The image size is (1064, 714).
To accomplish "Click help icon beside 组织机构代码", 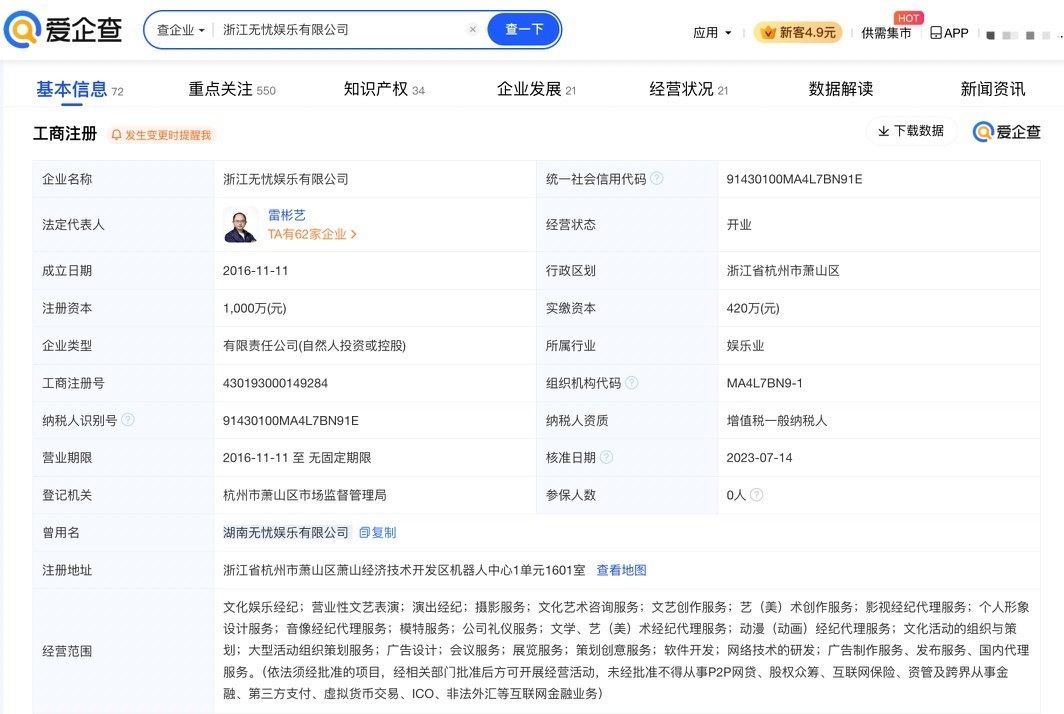I will [x=632, y=383].
